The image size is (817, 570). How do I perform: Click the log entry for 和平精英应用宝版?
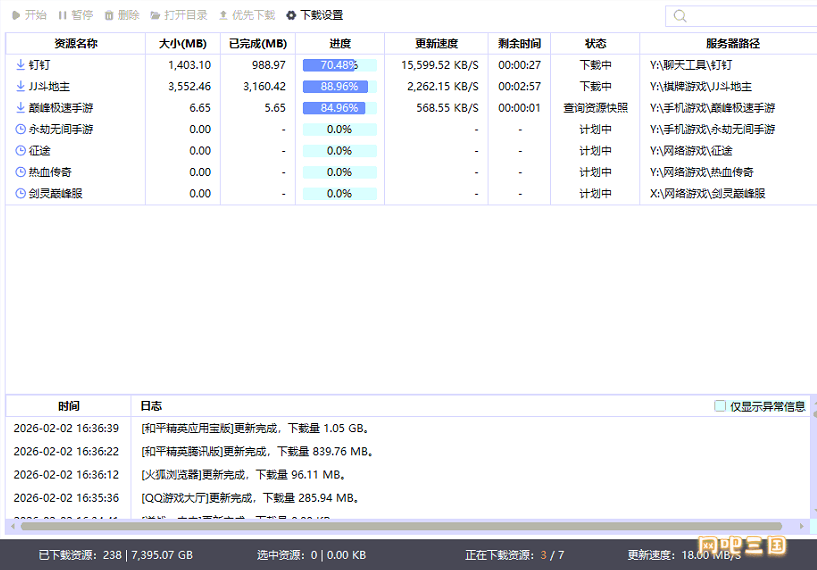(255, 428)
